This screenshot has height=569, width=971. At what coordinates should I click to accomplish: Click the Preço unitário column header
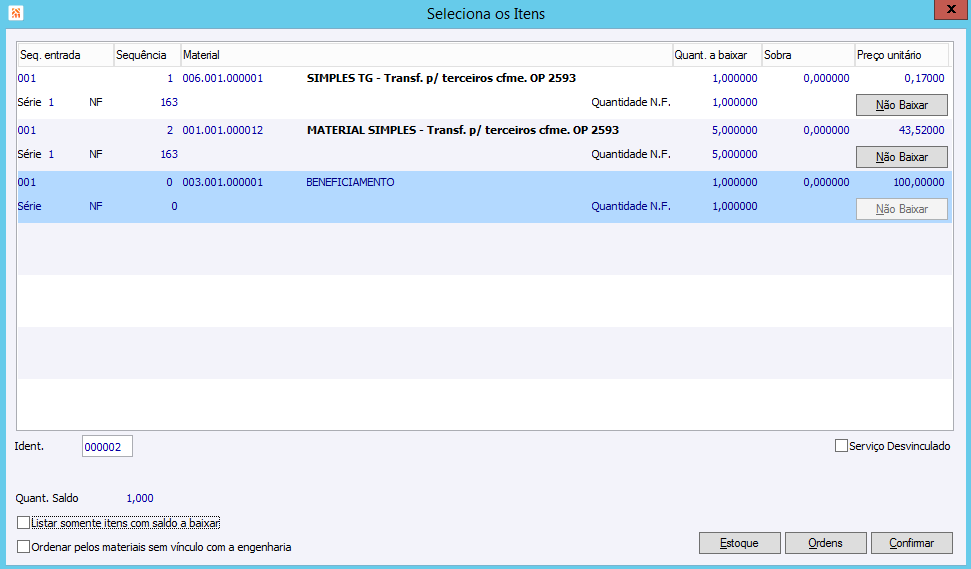(902, 55)
